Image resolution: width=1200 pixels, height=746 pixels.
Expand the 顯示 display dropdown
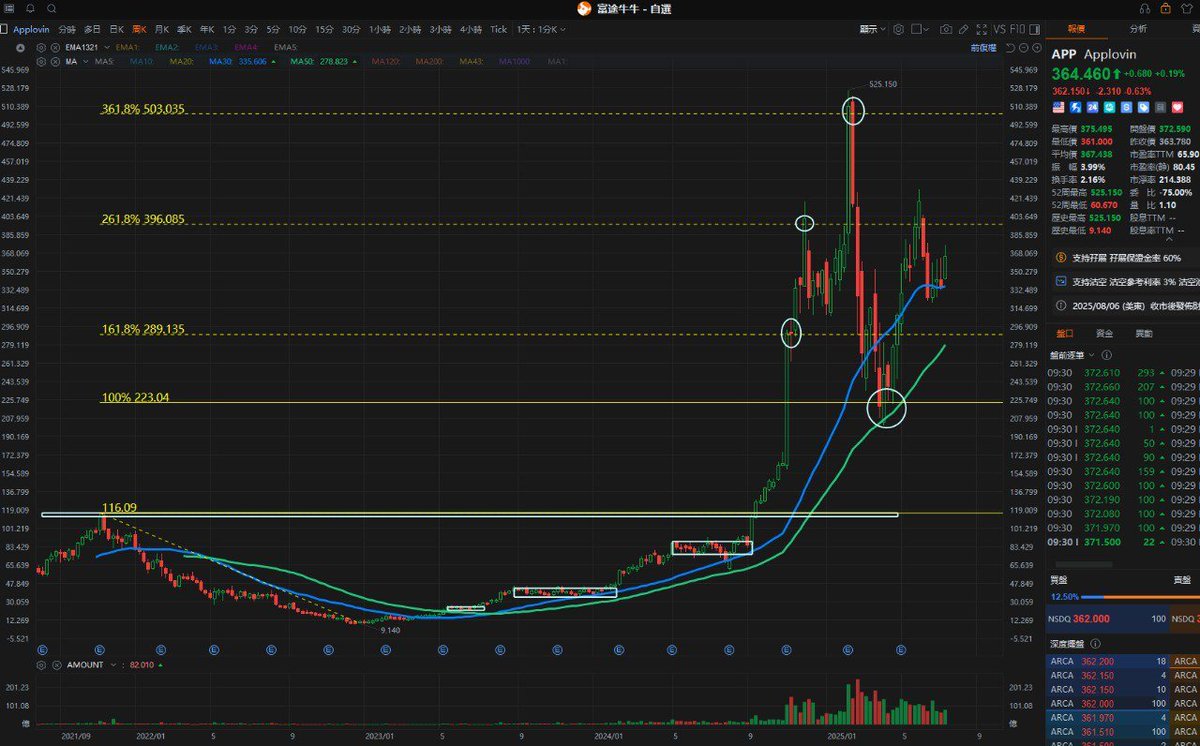point(870,29)
